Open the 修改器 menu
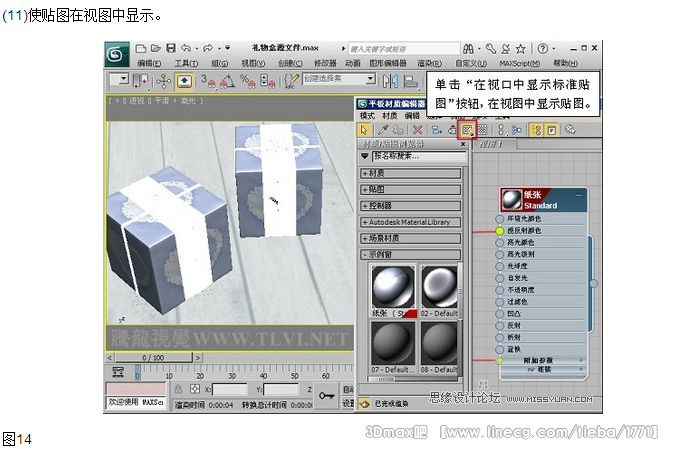This screenshot has height=449, width=687. (325, 64)
